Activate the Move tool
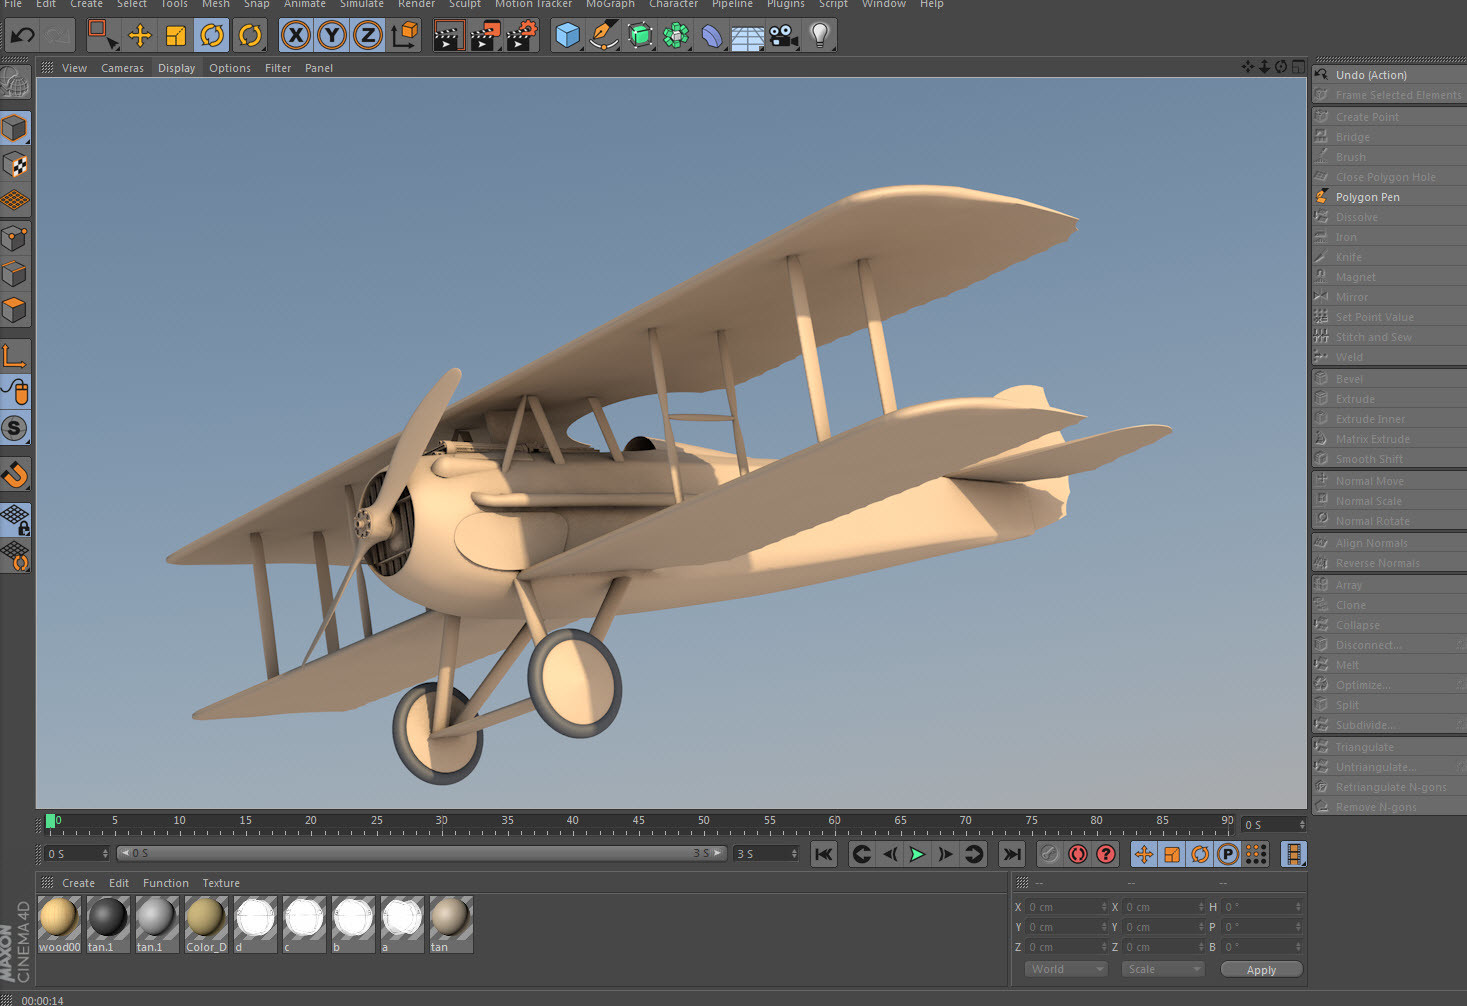The height and width of the screenshot is (1006, 1467). tap(139, 36)
